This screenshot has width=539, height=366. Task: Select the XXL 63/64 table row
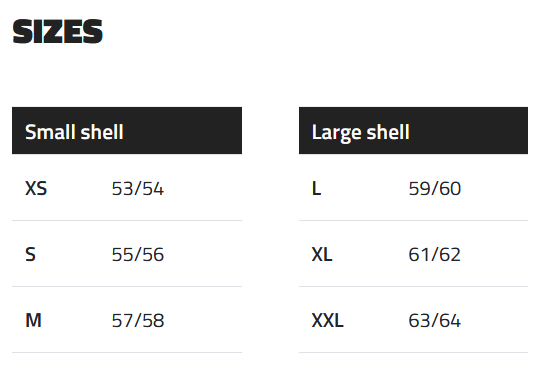pyautogui.click(x=413, y=320)
